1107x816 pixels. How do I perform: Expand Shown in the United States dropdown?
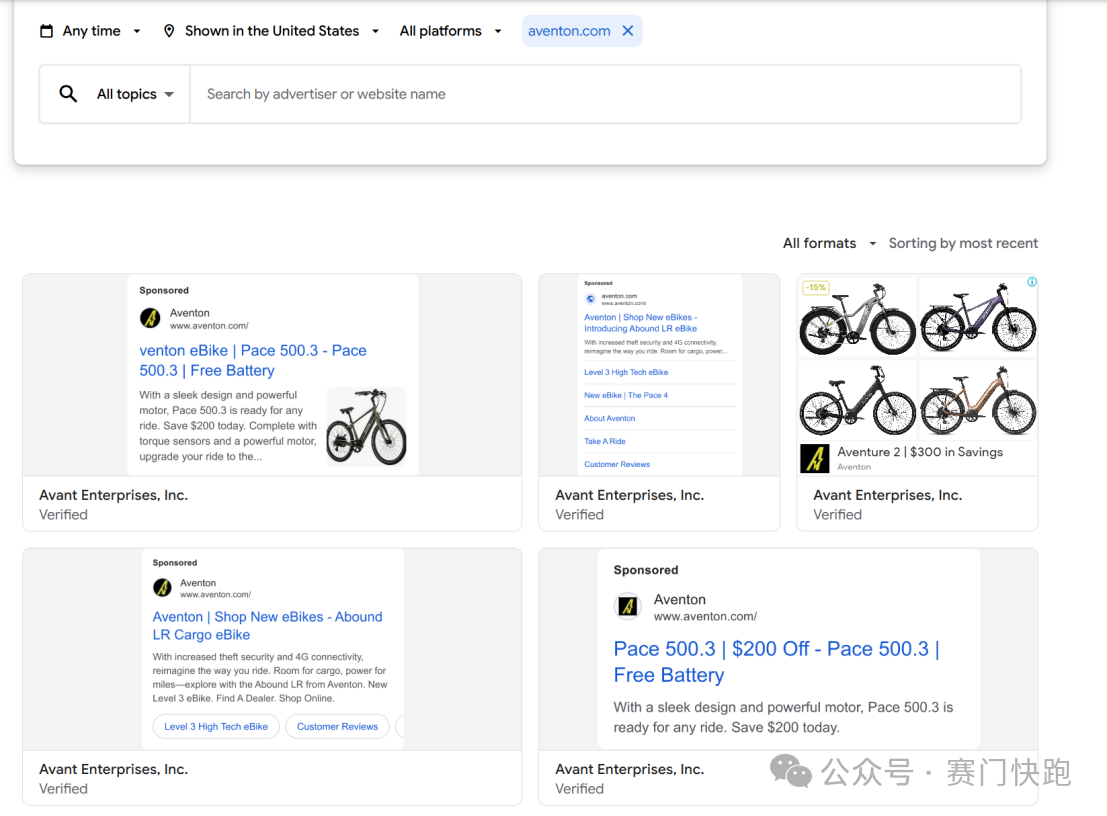pos(272,31)
